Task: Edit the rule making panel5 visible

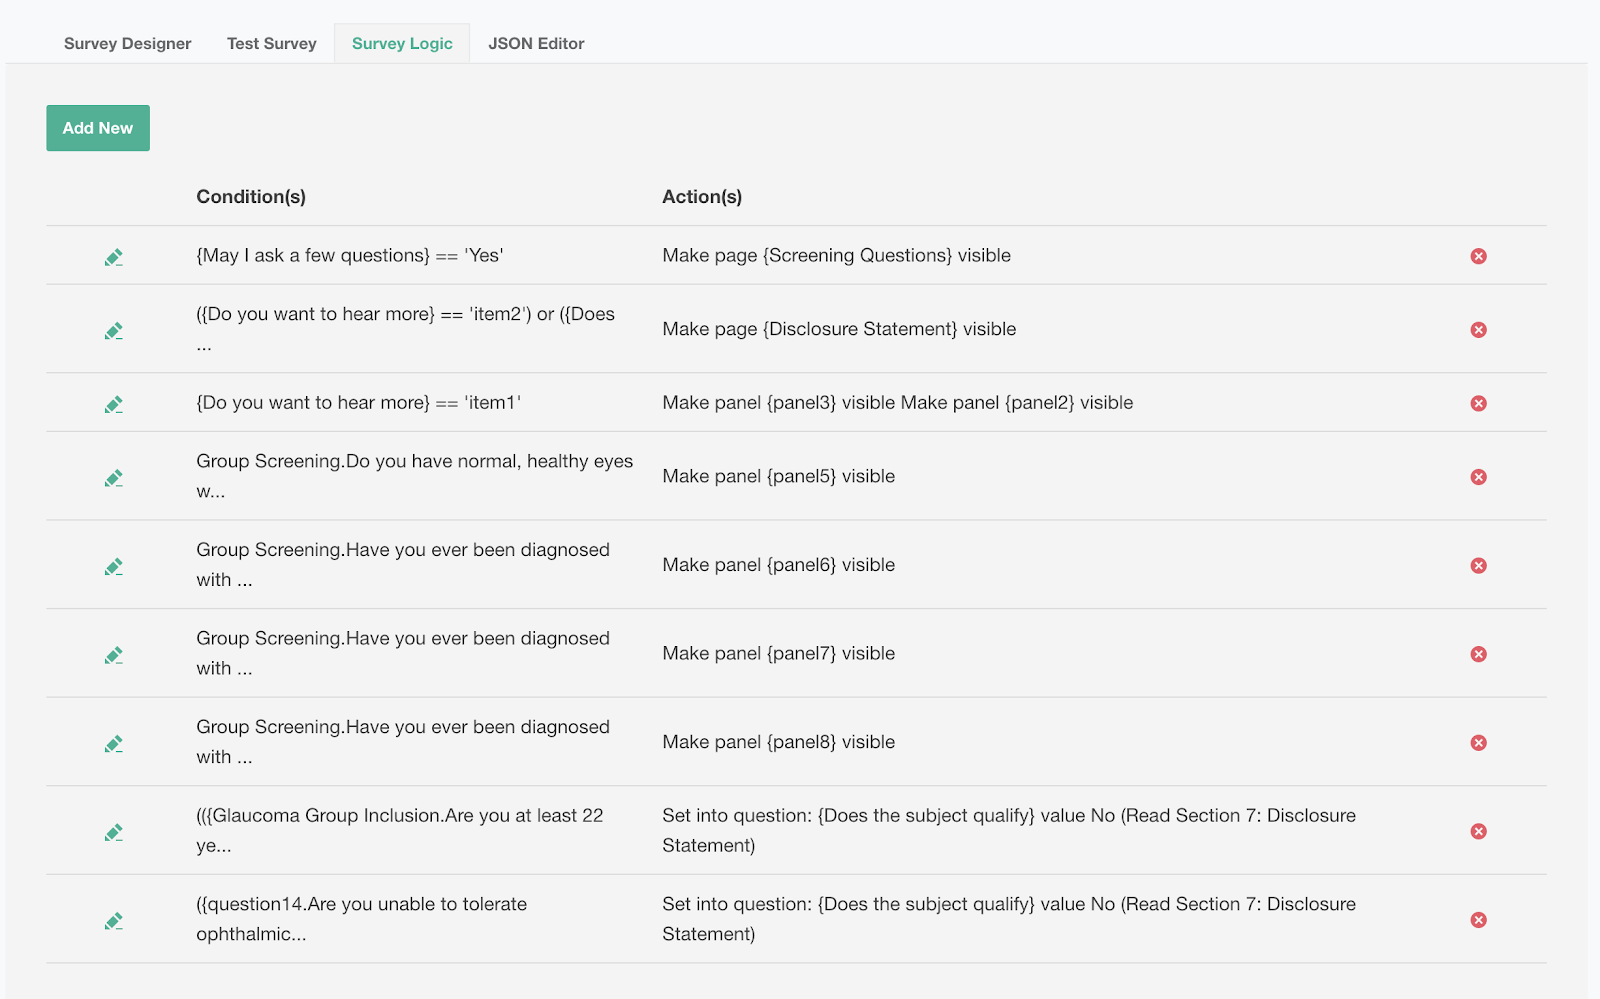Action: click(x=114, y=478)
